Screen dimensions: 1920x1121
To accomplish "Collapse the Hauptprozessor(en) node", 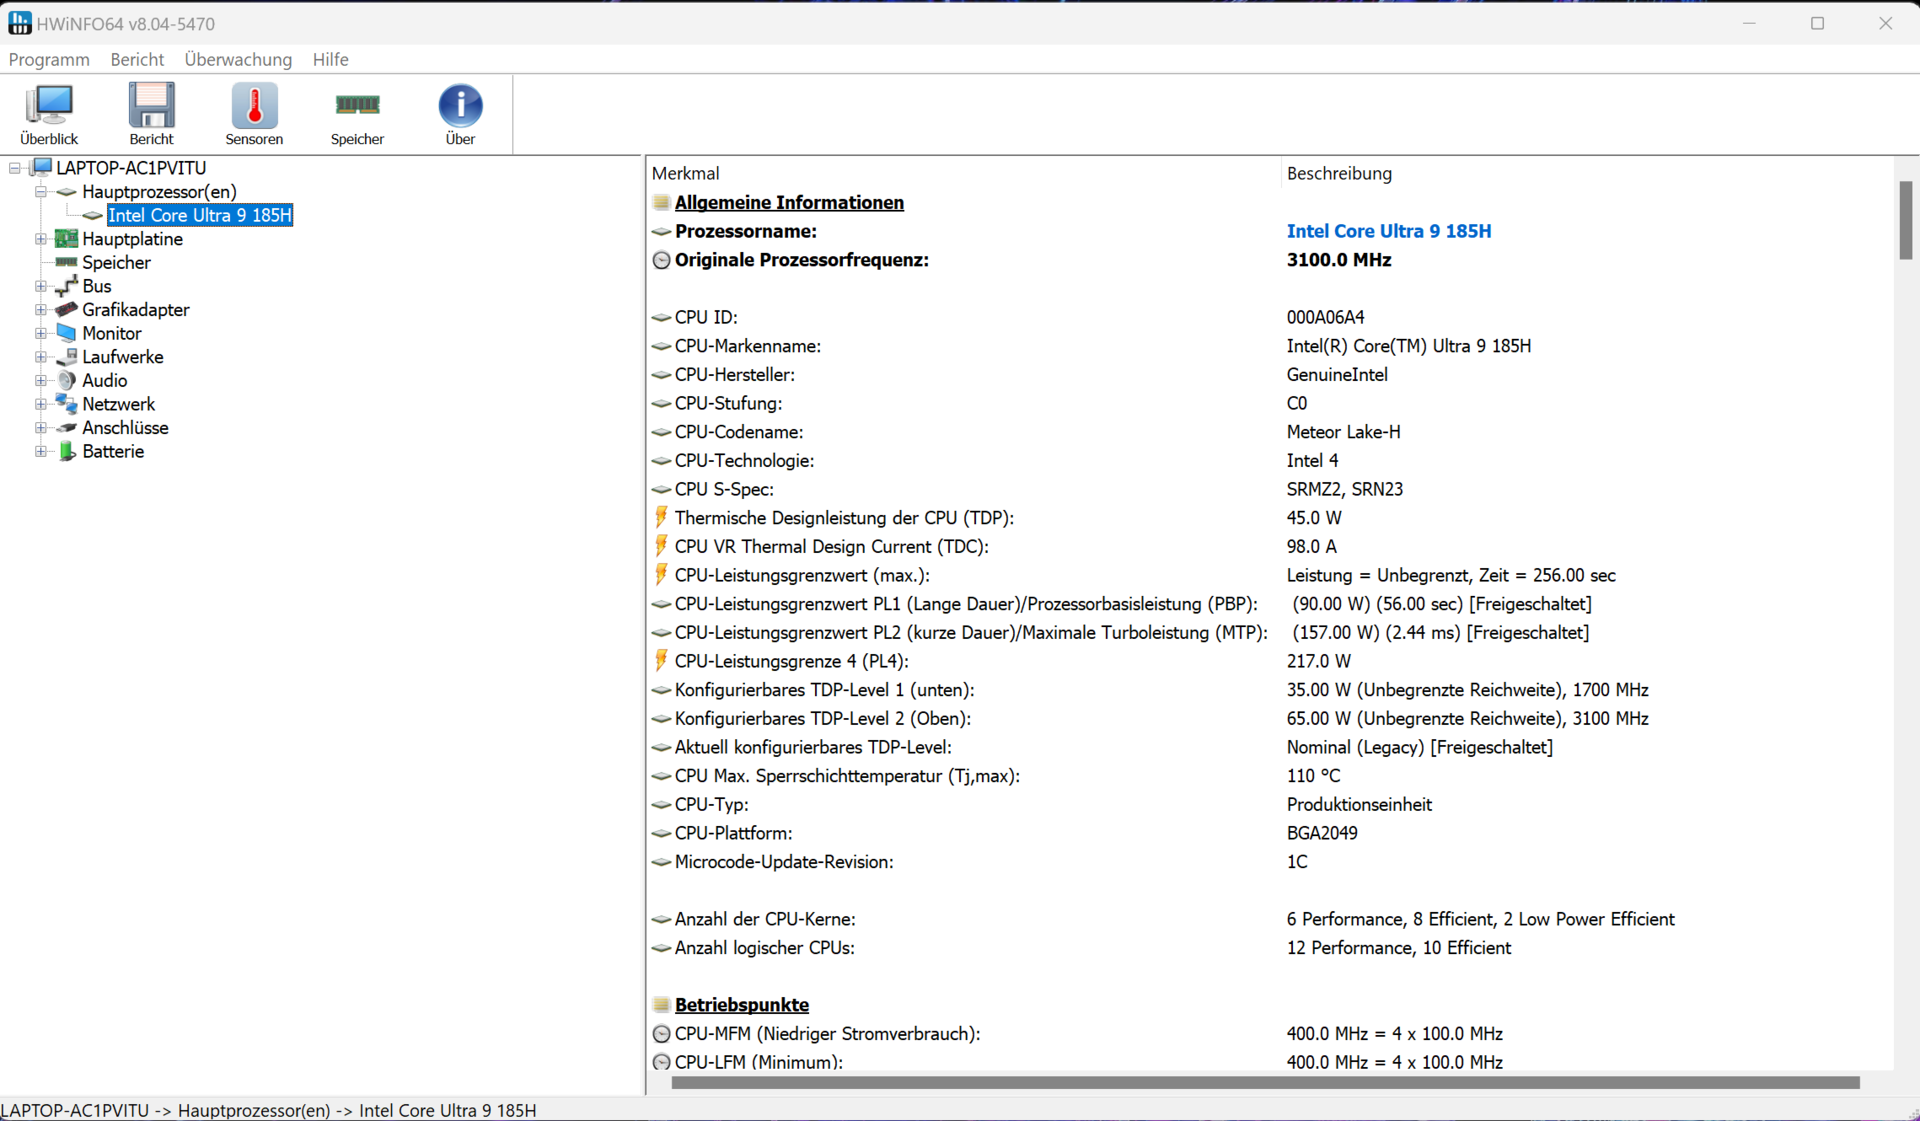I will coord(41,192).
